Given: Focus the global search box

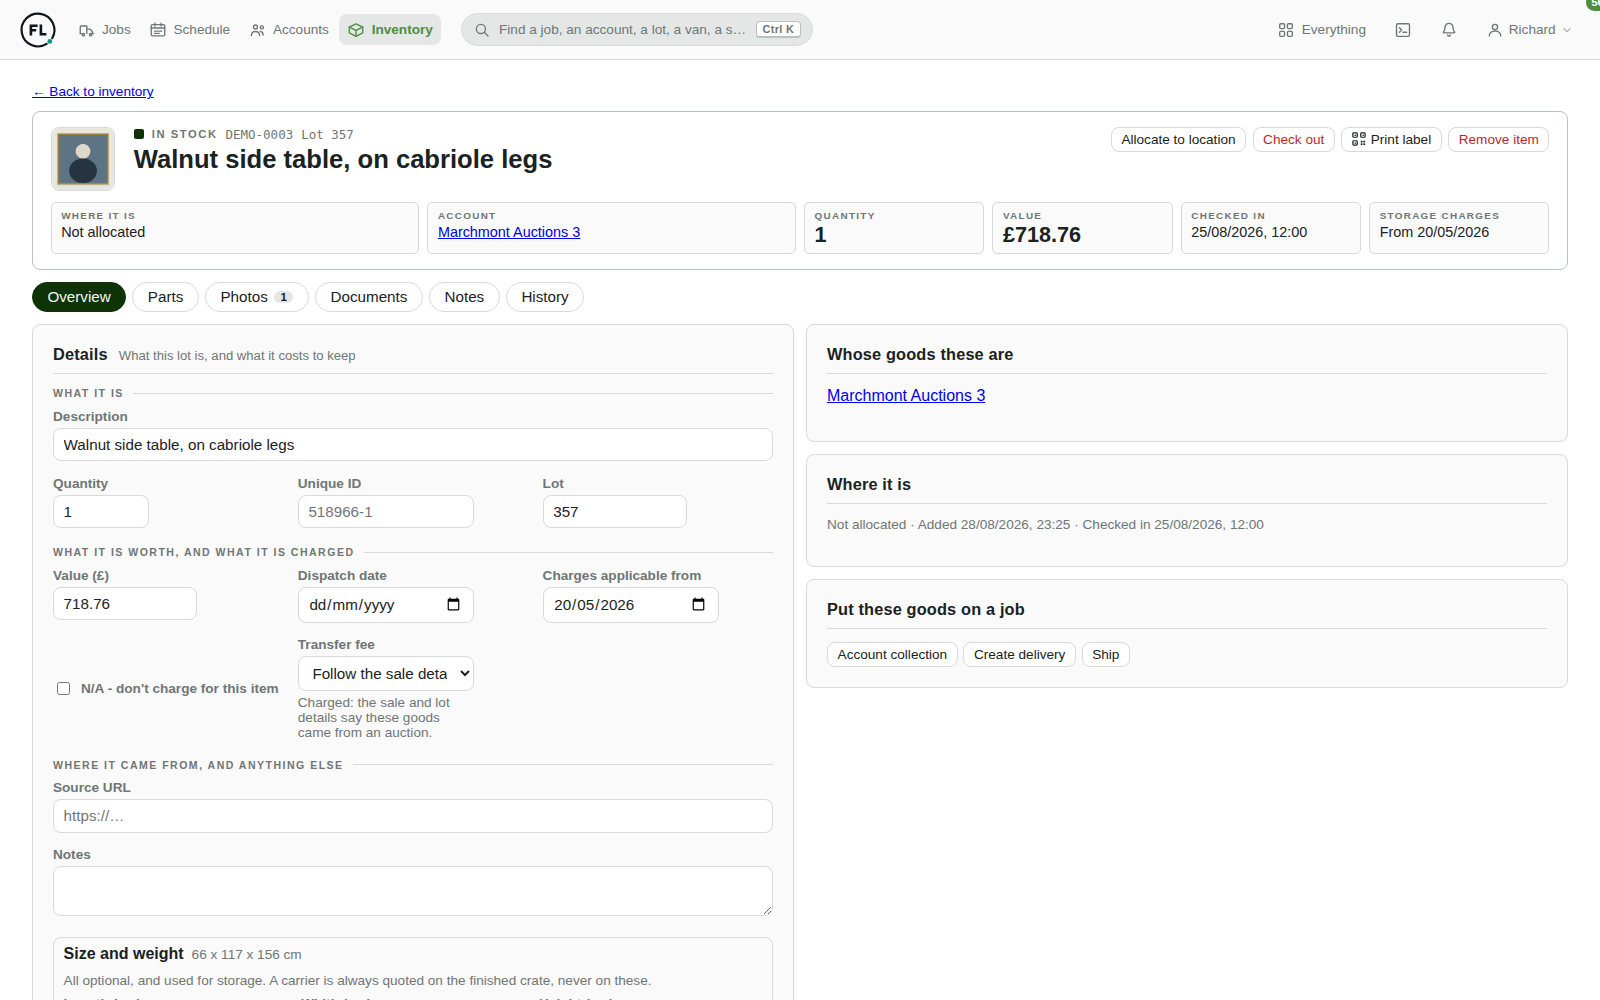Looking at the screenshot, I should coord(637,30).
